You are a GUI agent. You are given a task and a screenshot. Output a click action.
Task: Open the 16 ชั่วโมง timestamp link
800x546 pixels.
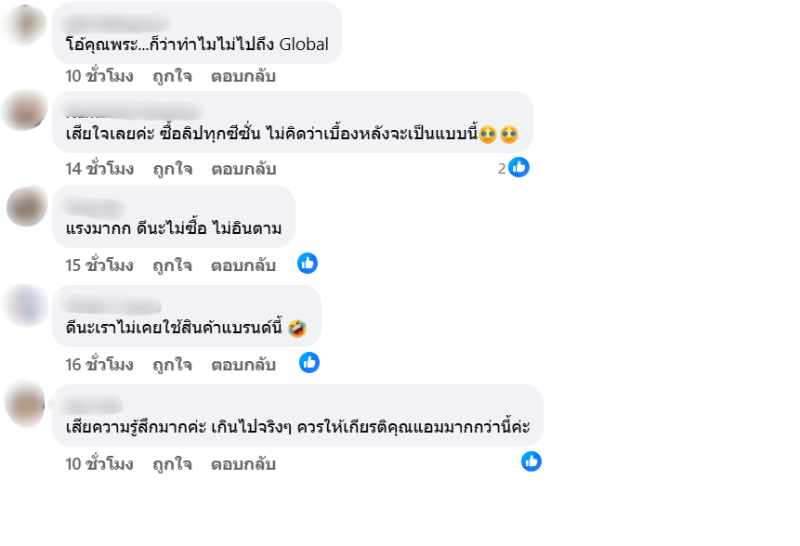(99, 365)
